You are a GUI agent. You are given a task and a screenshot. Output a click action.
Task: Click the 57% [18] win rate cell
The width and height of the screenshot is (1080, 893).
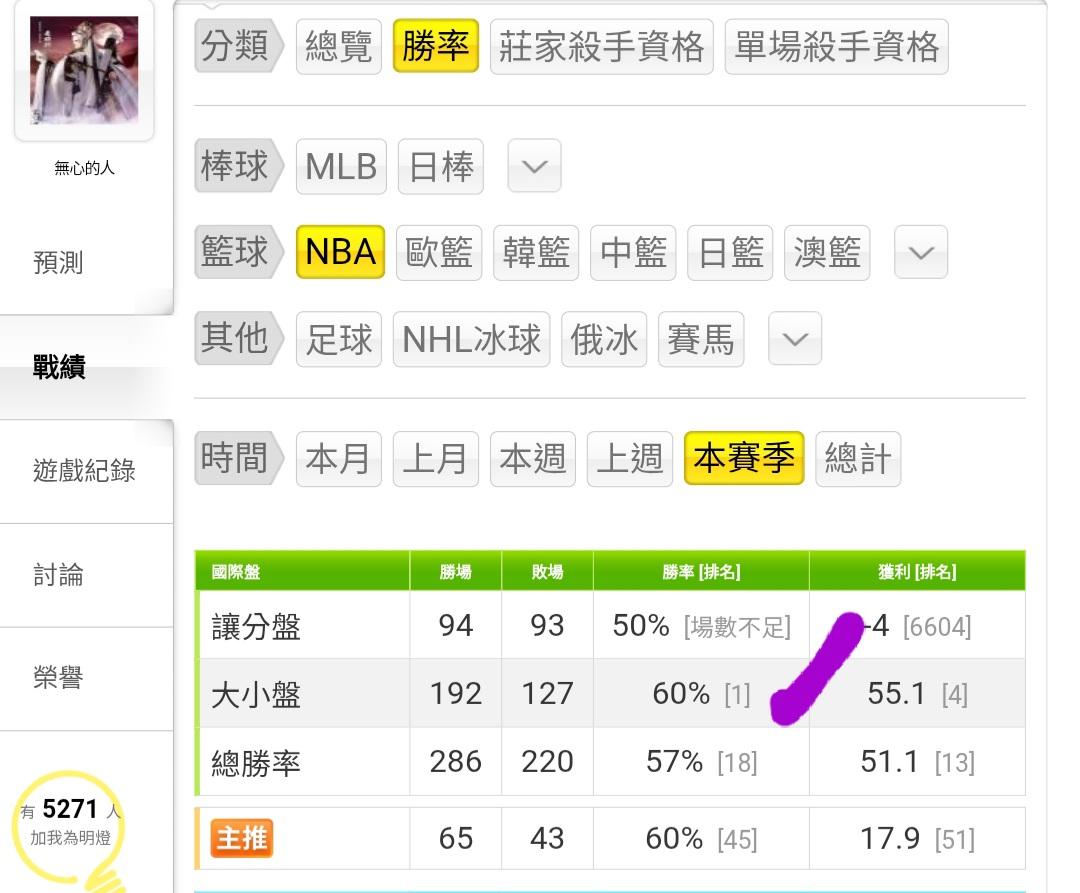click(701, 761)
